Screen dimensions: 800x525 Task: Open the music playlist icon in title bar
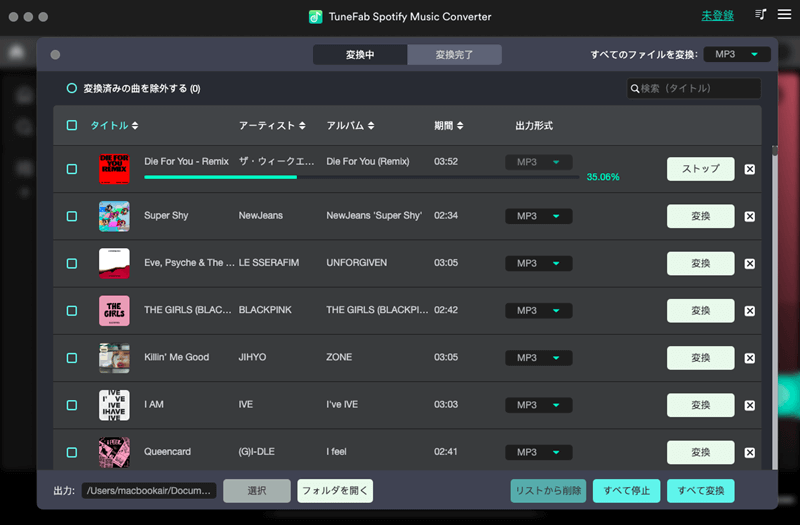760,14
